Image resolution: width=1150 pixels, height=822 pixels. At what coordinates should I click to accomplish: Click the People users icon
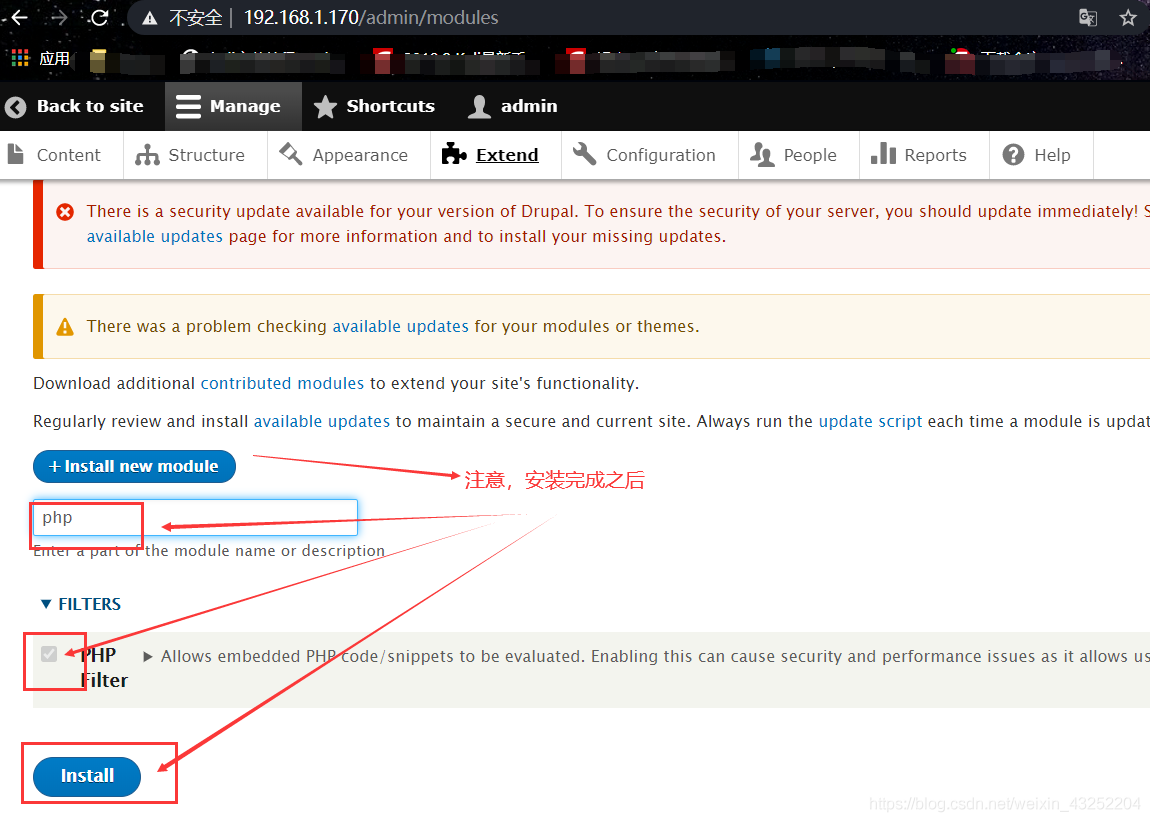762,155
